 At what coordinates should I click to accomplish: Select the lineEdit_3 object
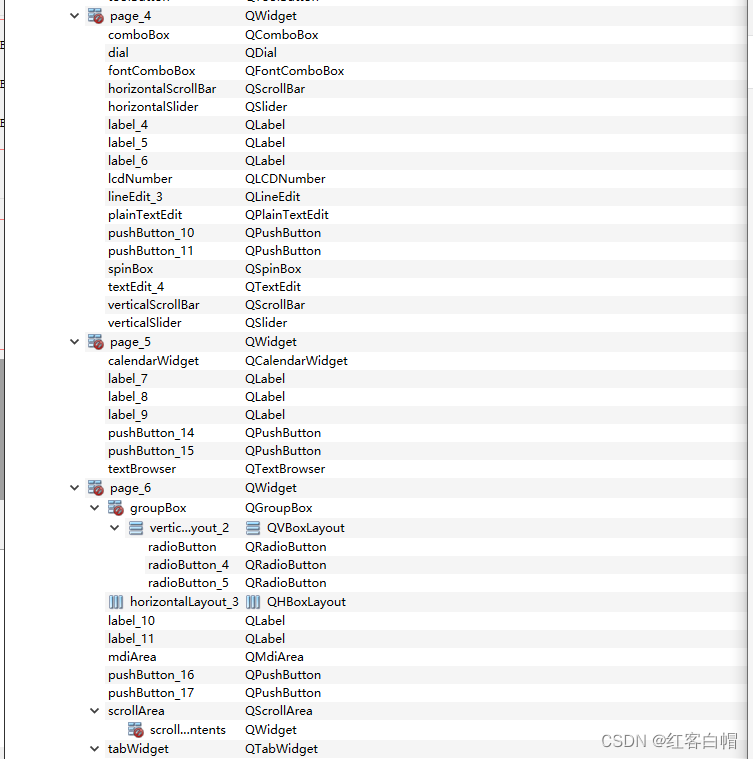tap(135, 197)
